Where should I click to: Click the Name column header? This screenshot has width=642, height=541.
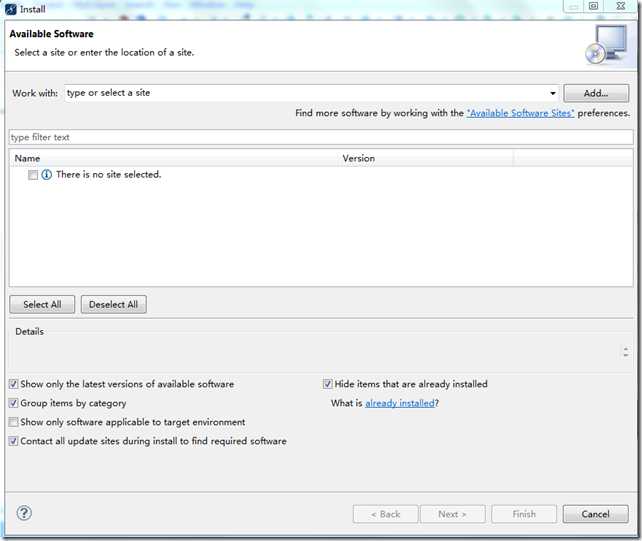(x=174, y=158)
